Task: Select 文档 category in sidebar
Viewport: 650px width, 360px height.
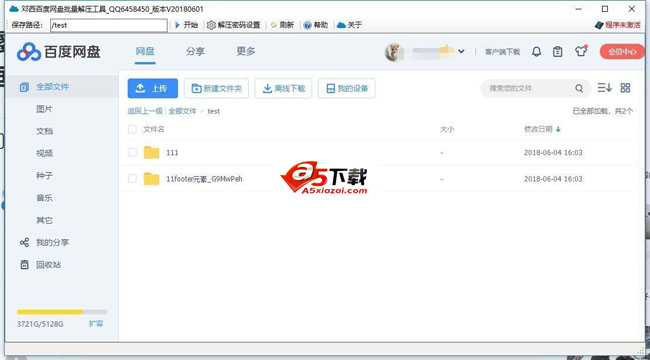Action: pos(44,131)
